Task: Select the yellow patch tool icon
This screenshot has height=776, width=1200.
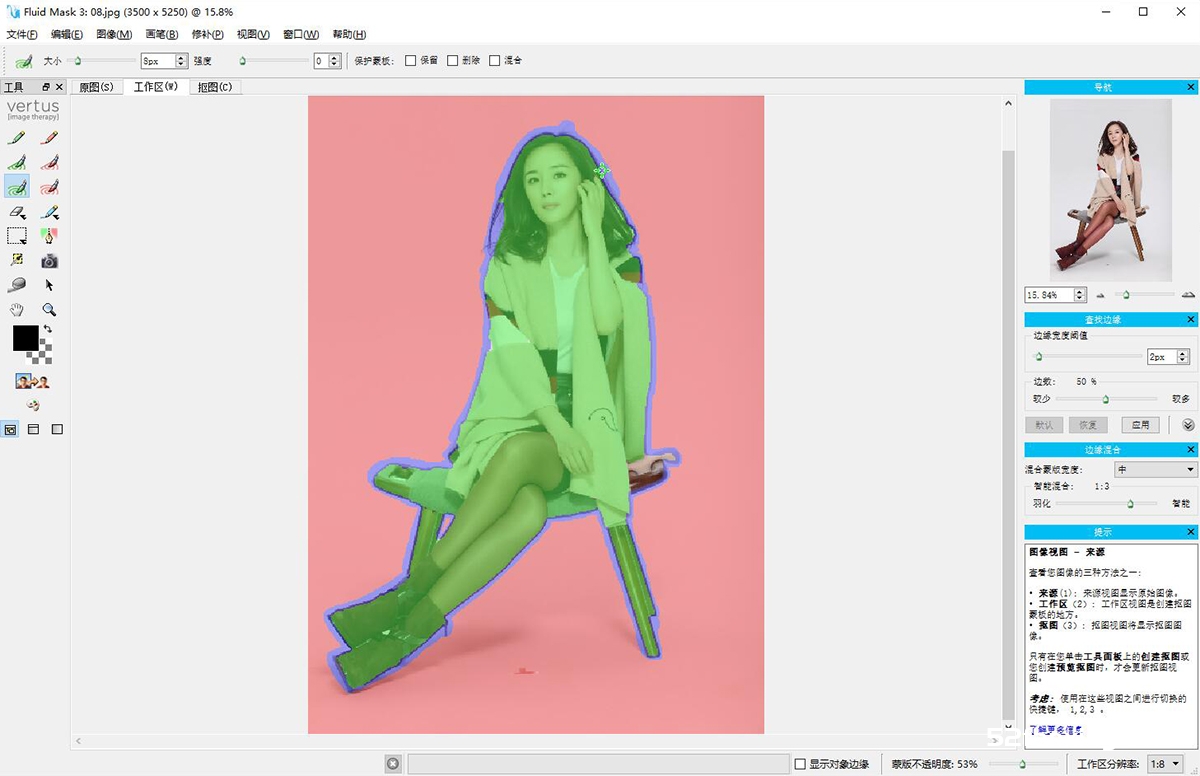Action: click(16, 260)
